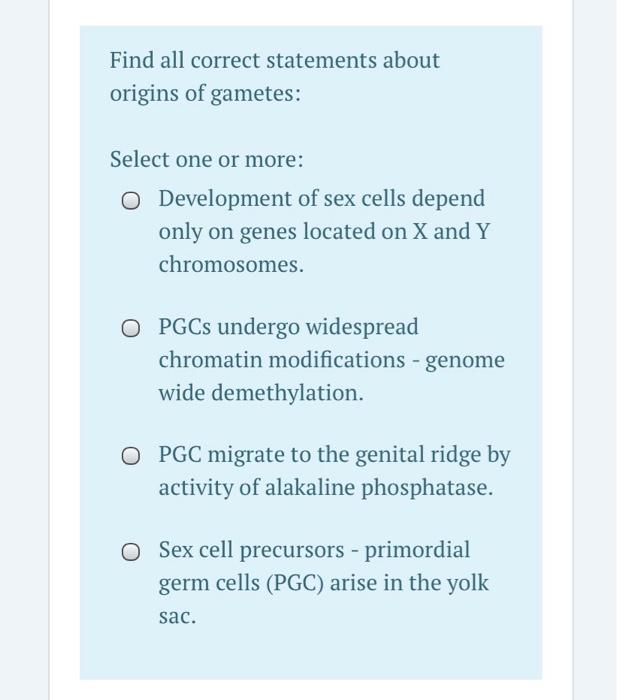The width and height of the screenshot is (617, 700).
Task: Click 'only on genes located on X and Y' line
Action: click(324, 231)
